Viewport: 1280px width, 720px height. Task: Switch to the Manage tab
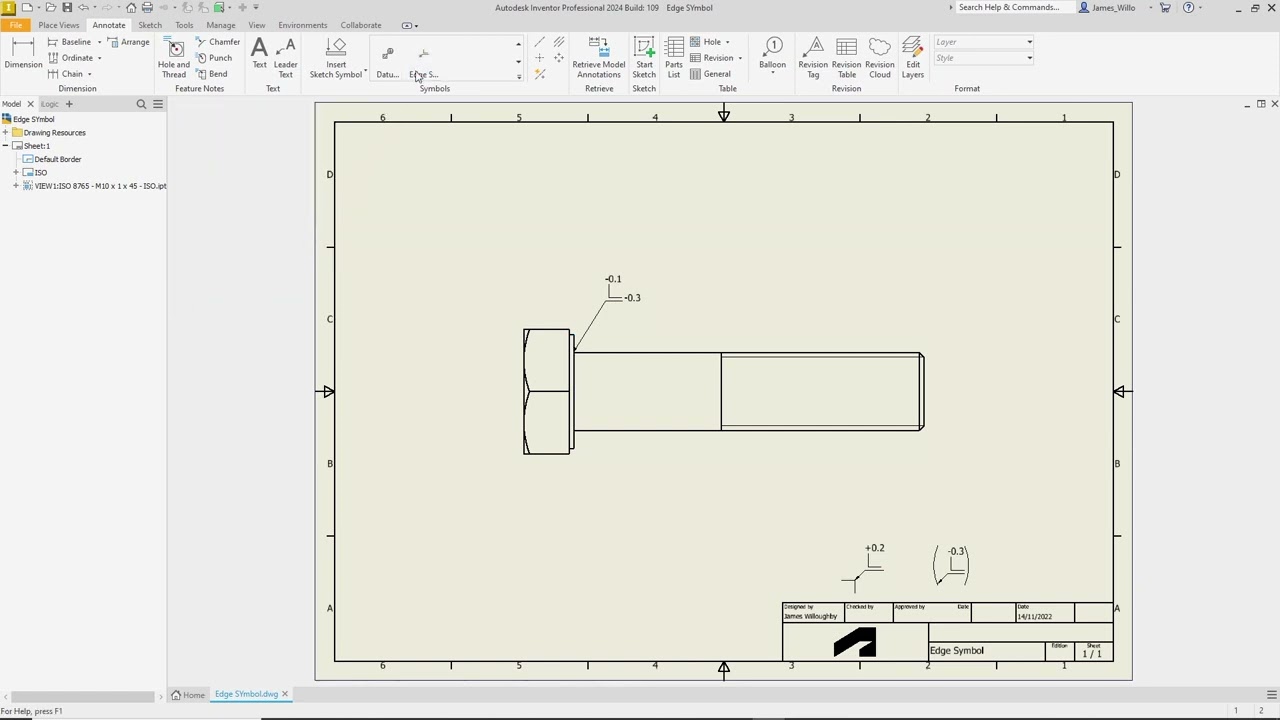[221, 25]
